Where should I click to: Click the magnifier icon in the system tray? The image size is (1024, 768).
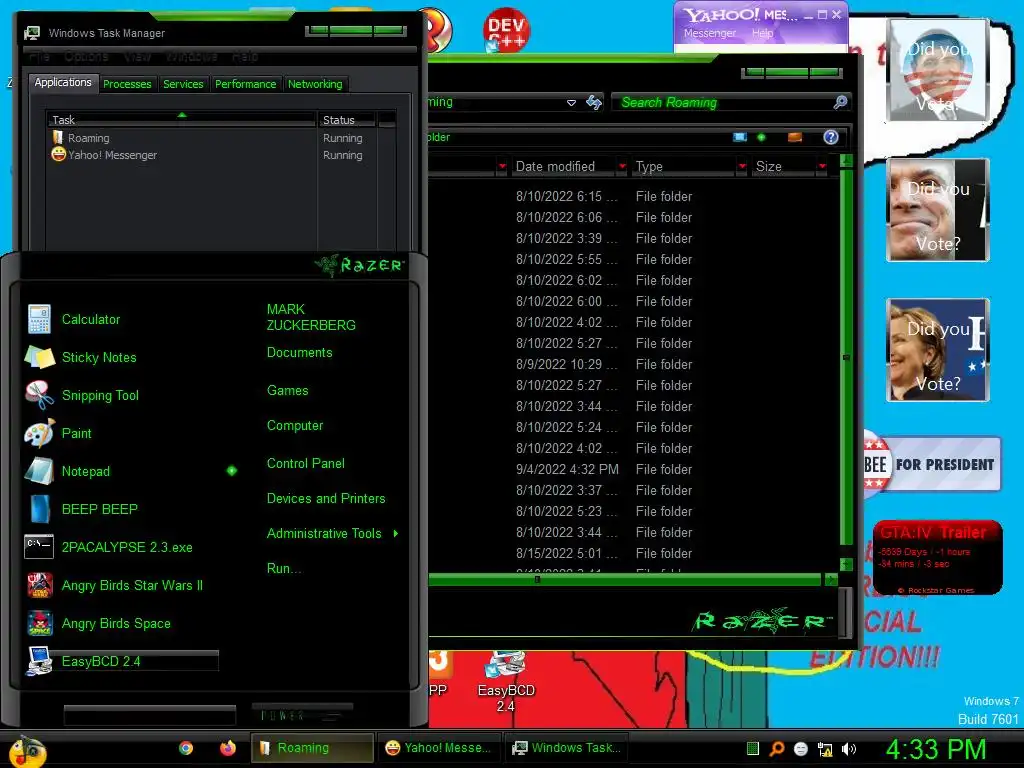click(x=776, y=749)
